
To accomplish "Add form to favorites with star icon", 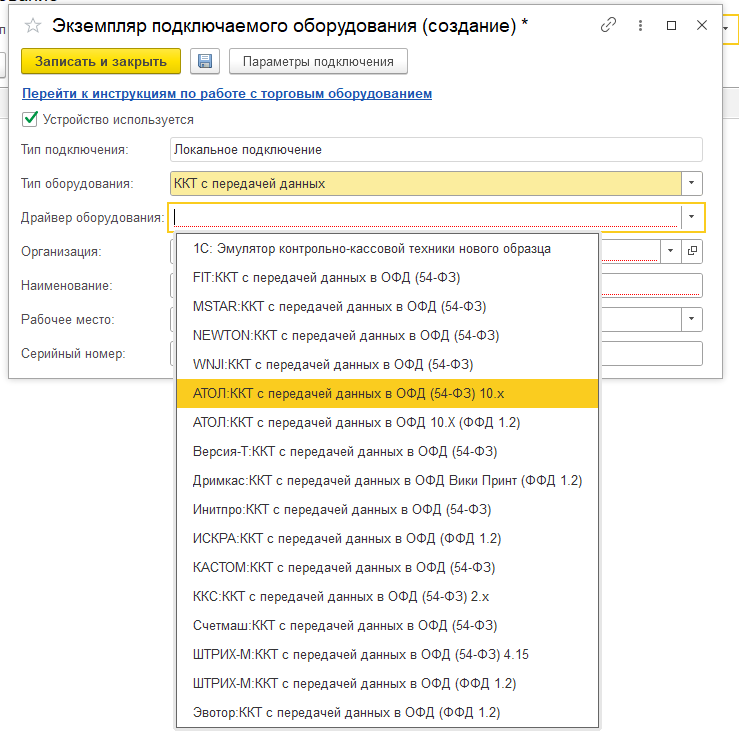I will click(x=33, y=25).
